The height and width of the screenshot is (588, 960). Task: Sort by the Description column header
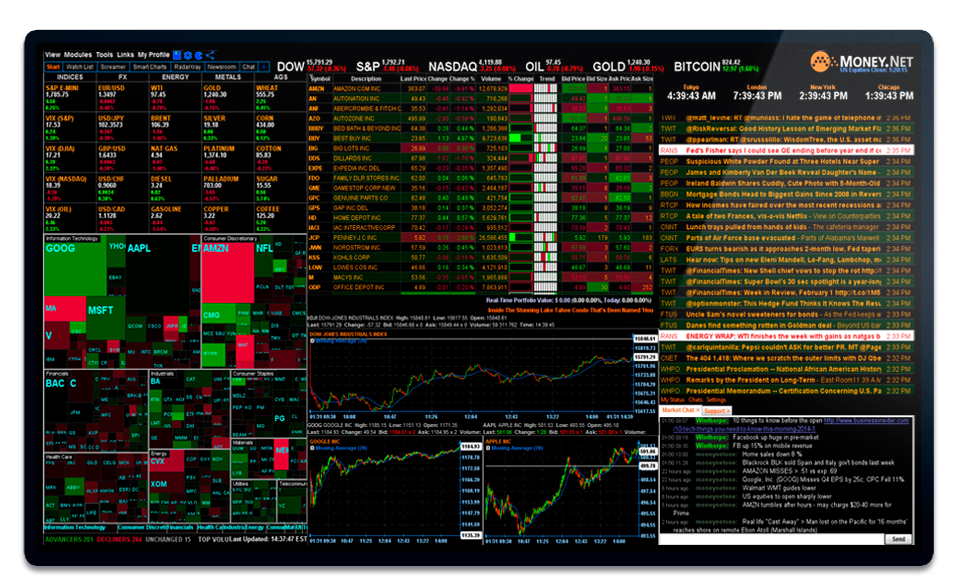pos(366,78)
